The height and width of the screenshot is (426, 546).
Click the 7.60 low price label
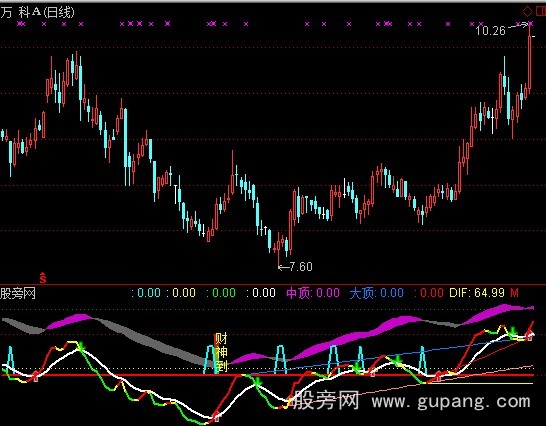pyautogui.click(x=301, y=267)
